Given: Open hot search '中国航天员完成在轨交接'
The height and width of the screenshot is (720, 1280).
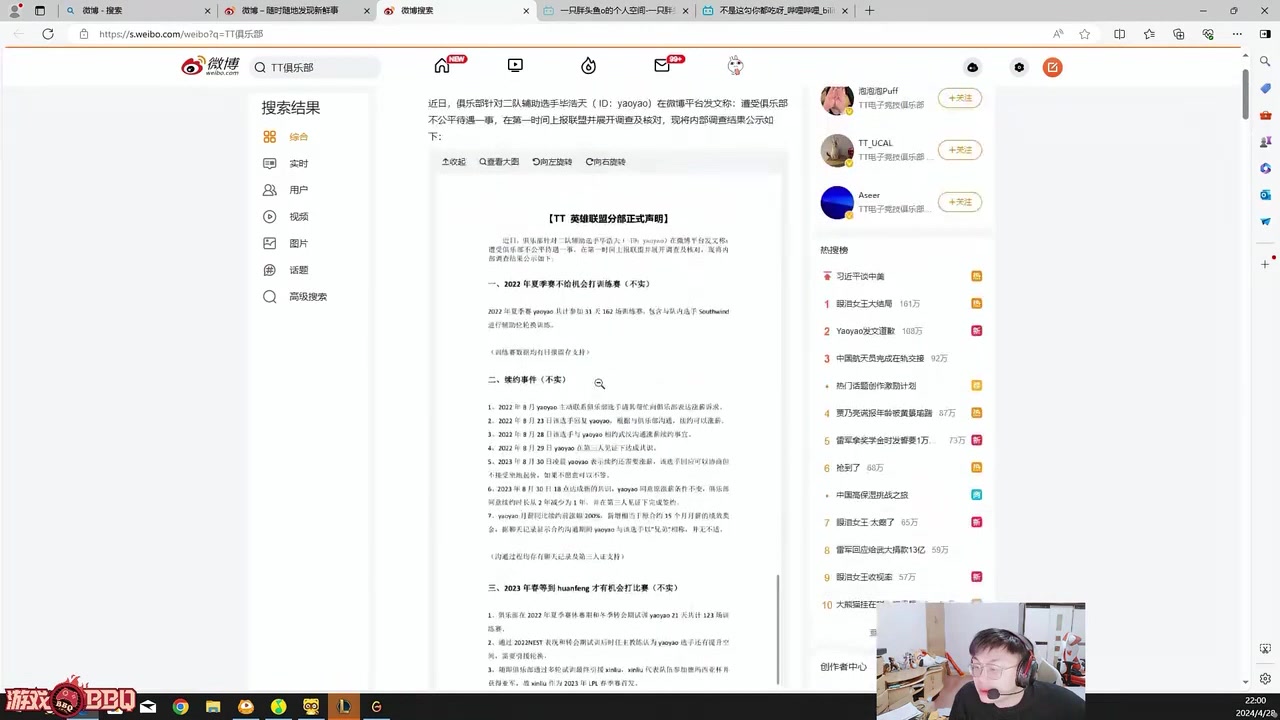Looking at the screenshot, I should 881,358.
